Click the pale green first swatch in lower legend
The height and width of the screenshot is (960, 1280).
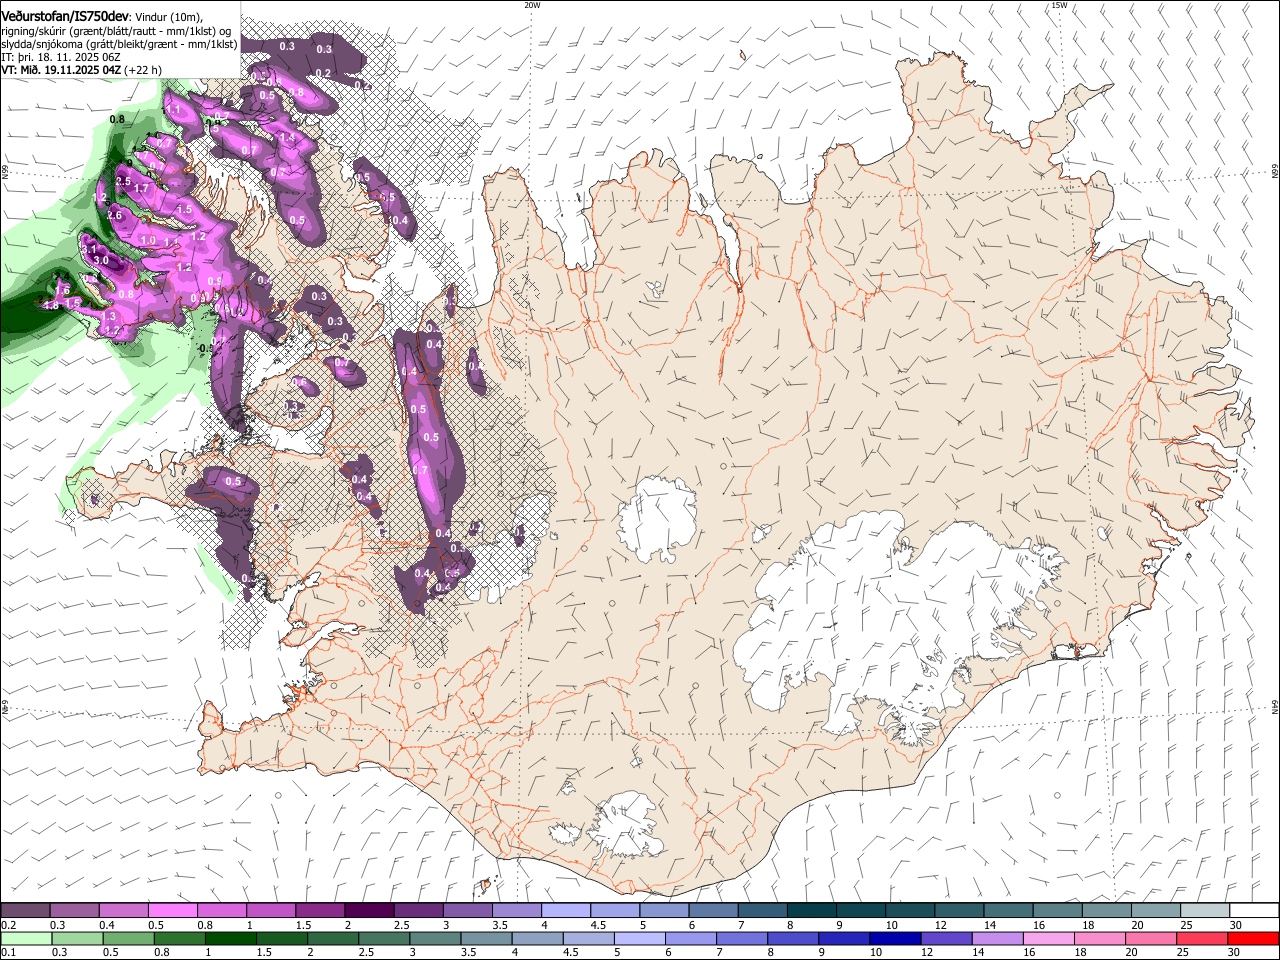coord(26,938)
